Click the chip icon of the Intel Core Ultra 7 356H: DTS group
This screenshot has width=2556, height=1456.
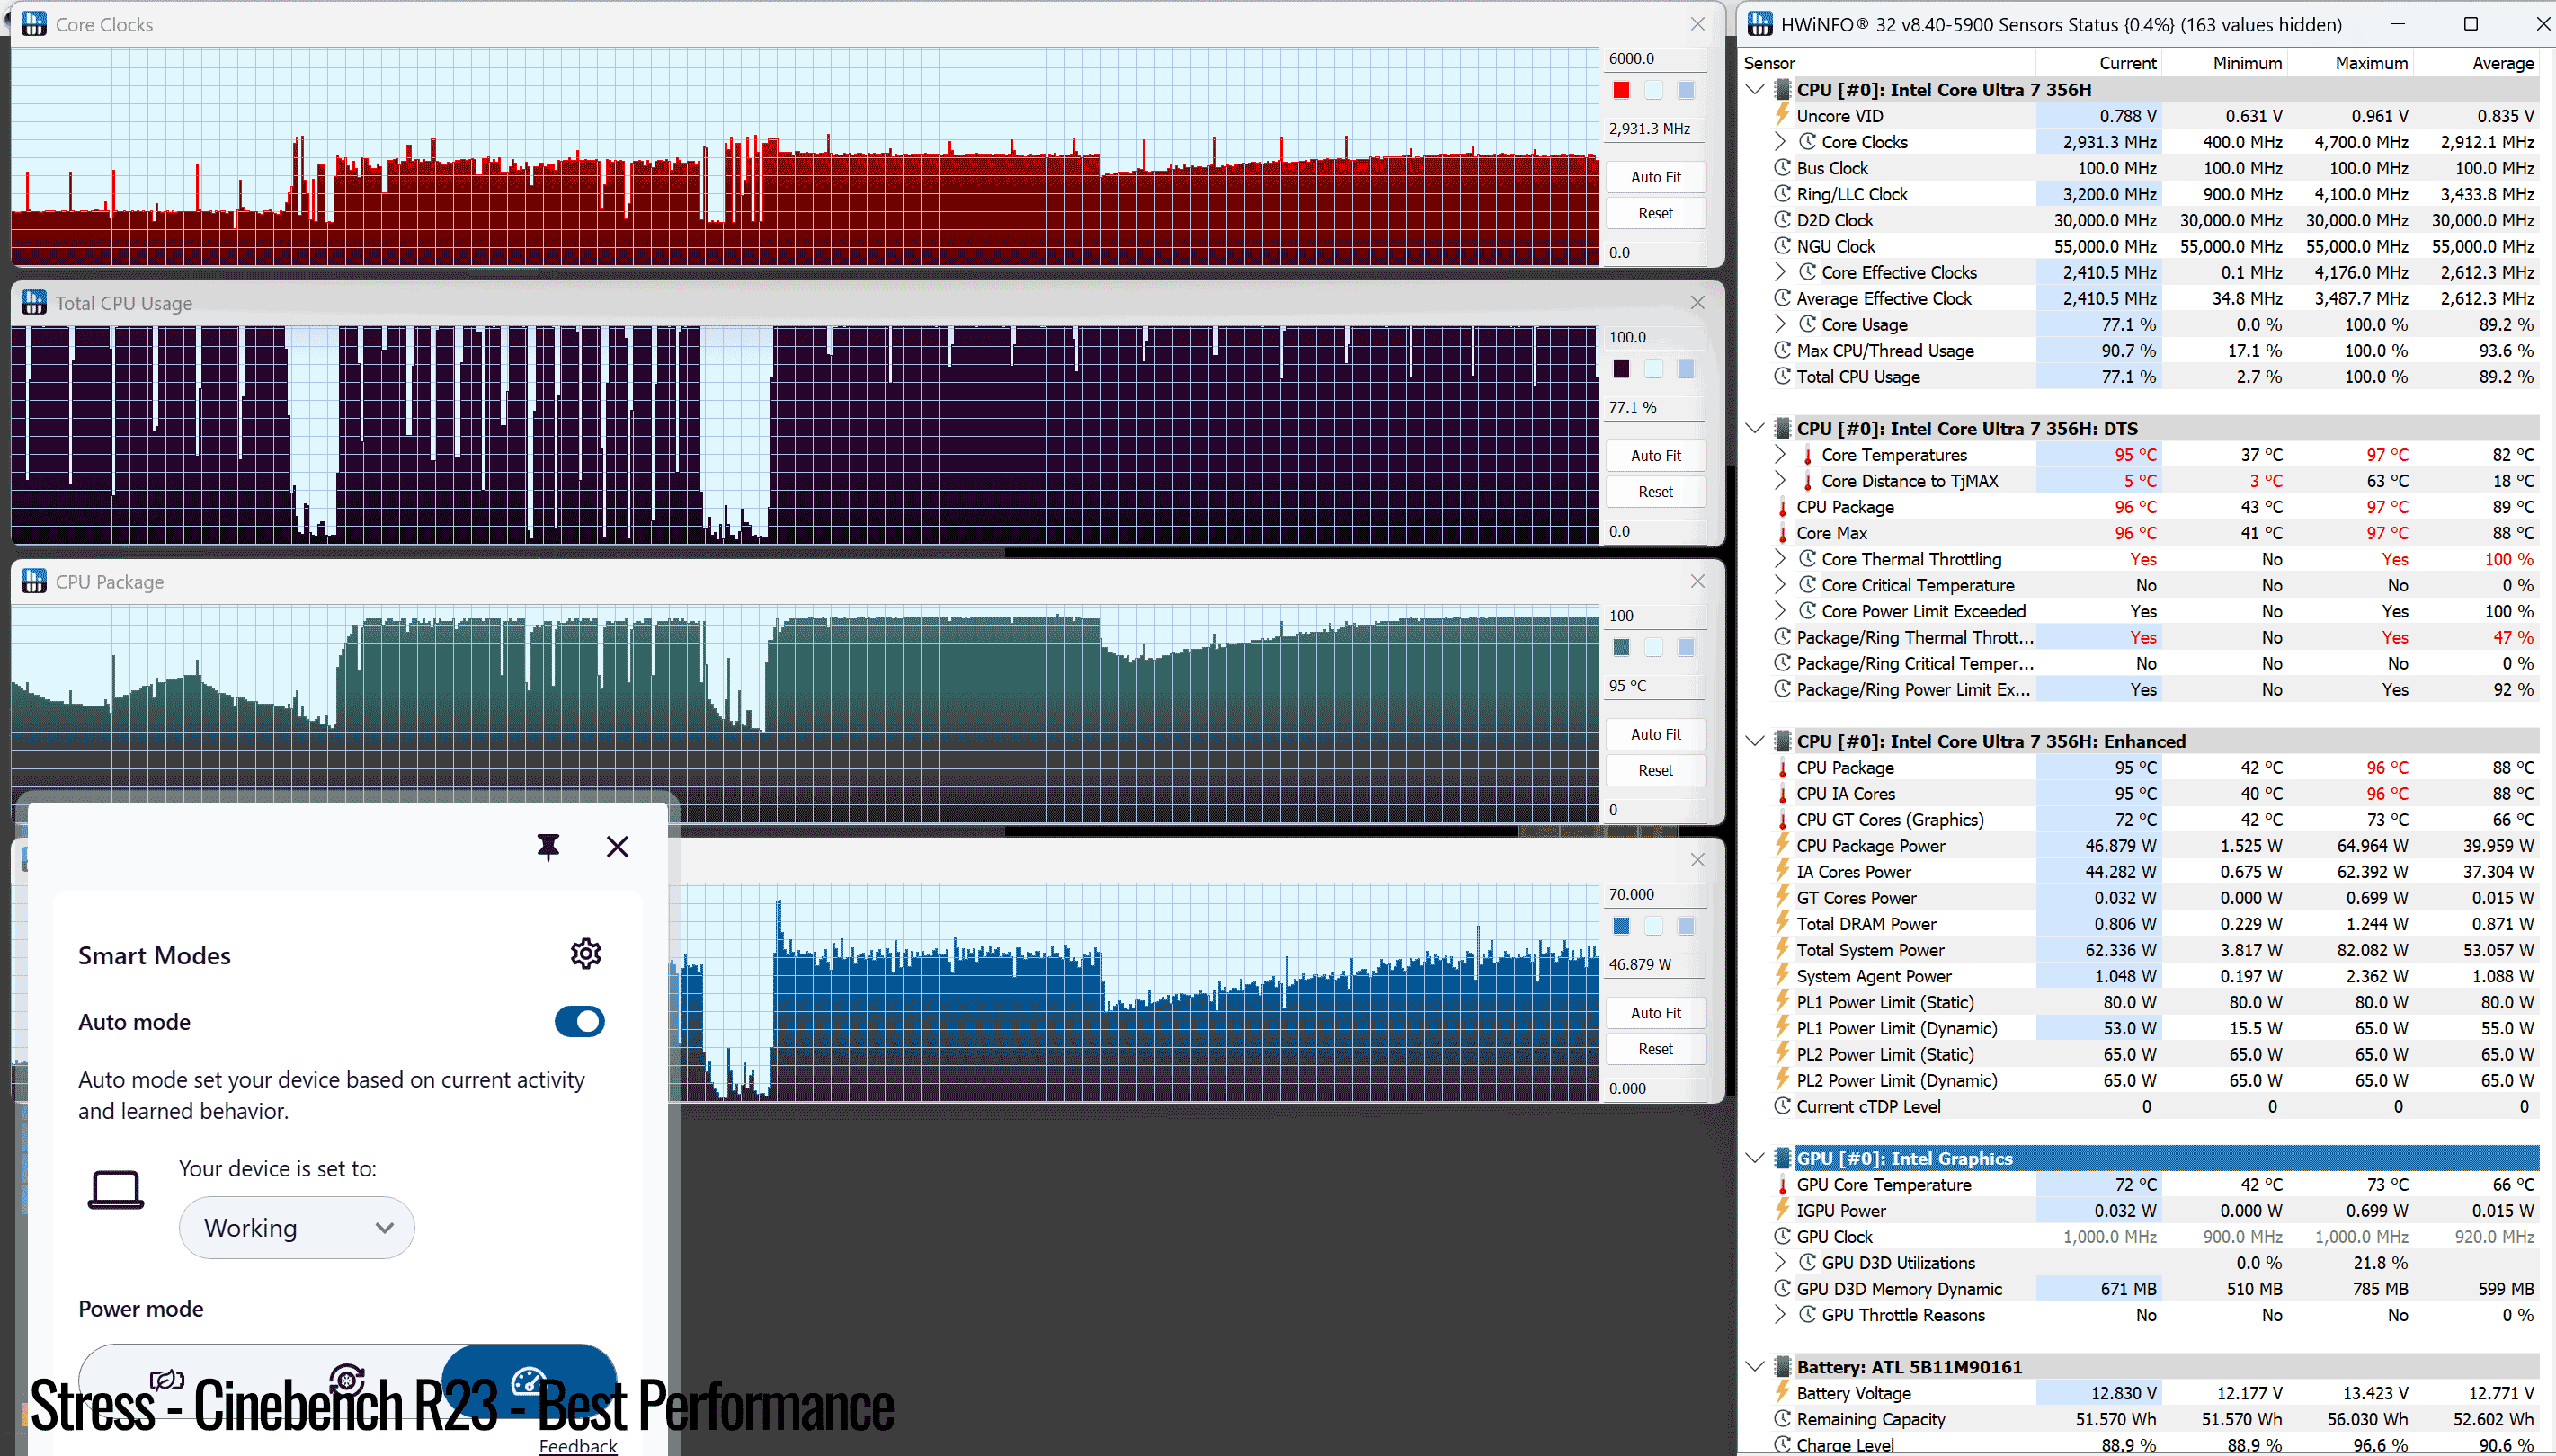coord(1782,428)
